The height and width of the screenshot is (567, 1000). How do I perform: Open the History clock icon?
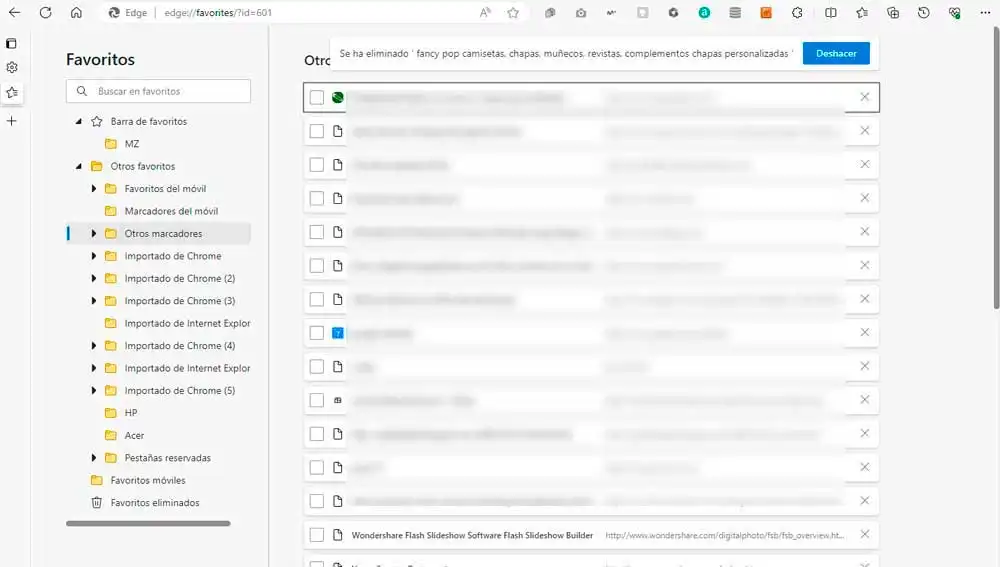click(923, 12)
